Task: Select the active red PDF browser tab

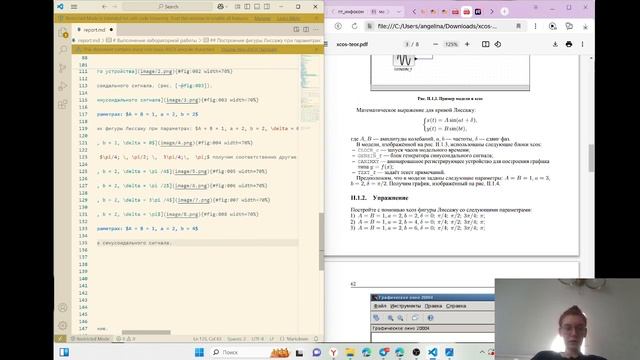Action: 467,11
